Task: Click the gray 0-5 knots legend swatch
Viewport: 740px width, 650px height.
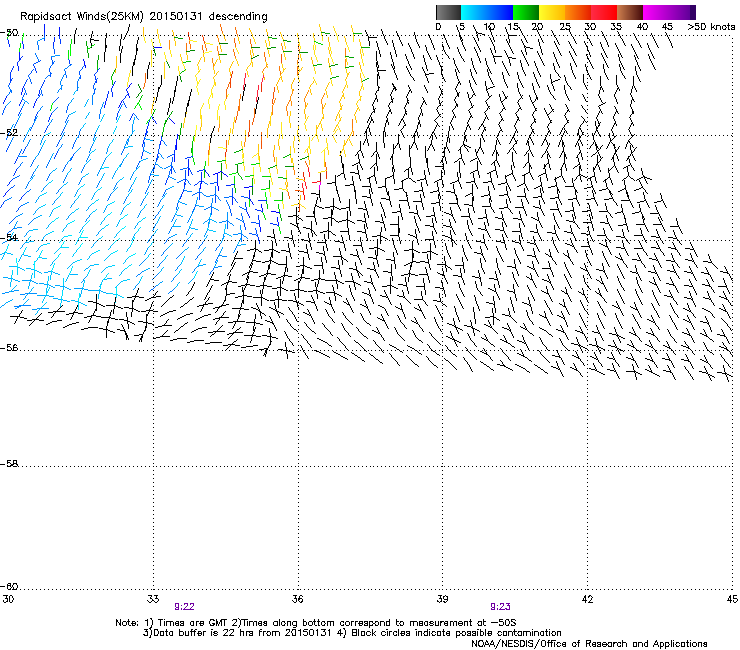Action: [x=448, y=12]
